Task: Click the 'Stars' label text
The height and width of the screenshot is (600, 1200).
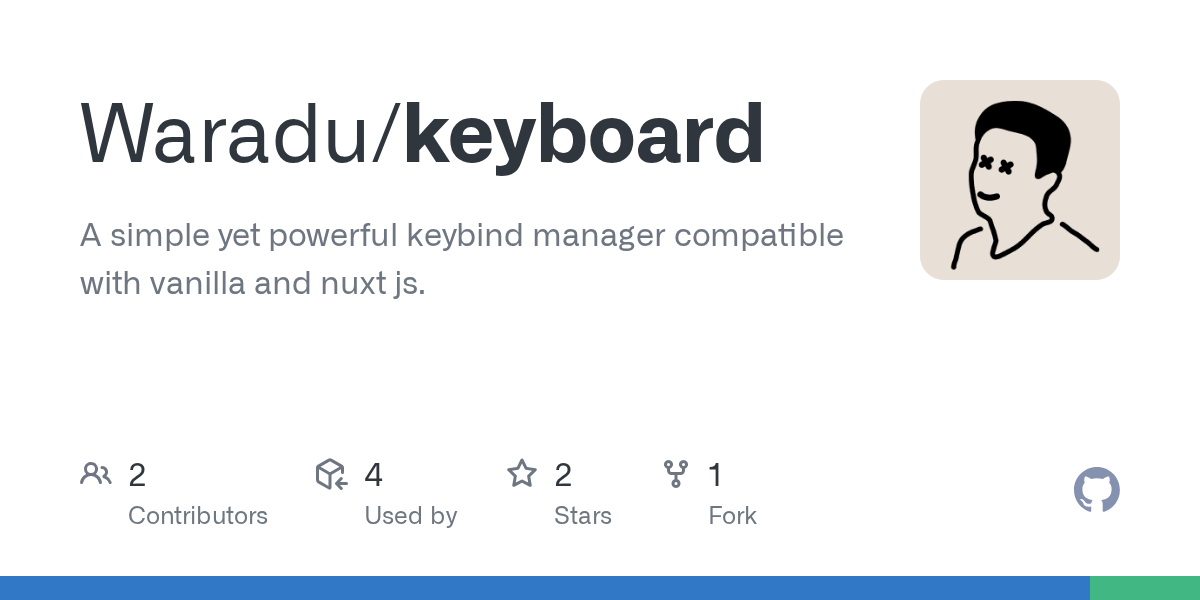Action: (x=583, y=516)
